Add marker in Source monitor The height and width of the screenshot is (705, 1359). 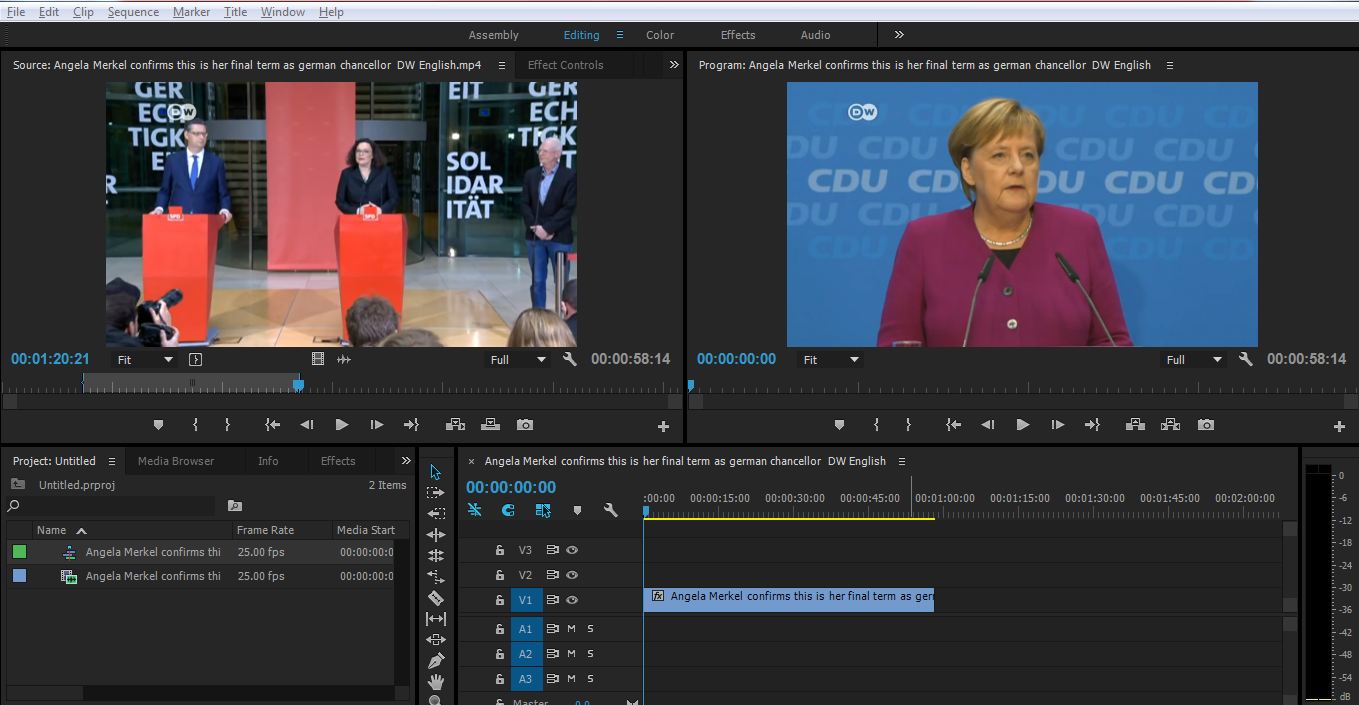158,424
